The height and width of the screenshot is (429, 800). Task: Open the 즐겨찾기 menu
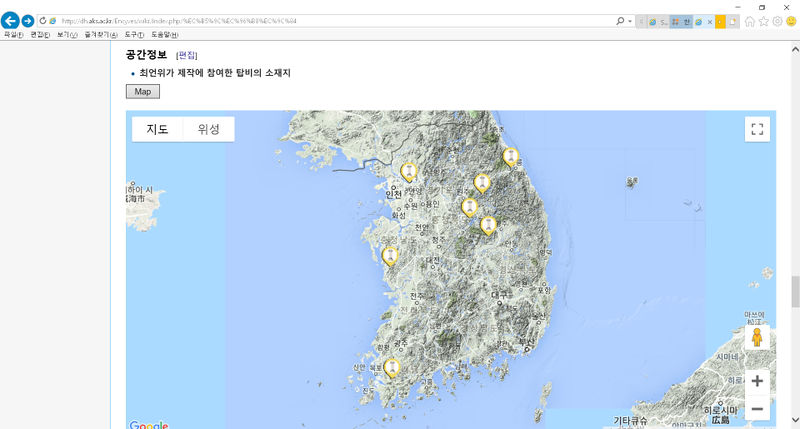pos(101,34)
